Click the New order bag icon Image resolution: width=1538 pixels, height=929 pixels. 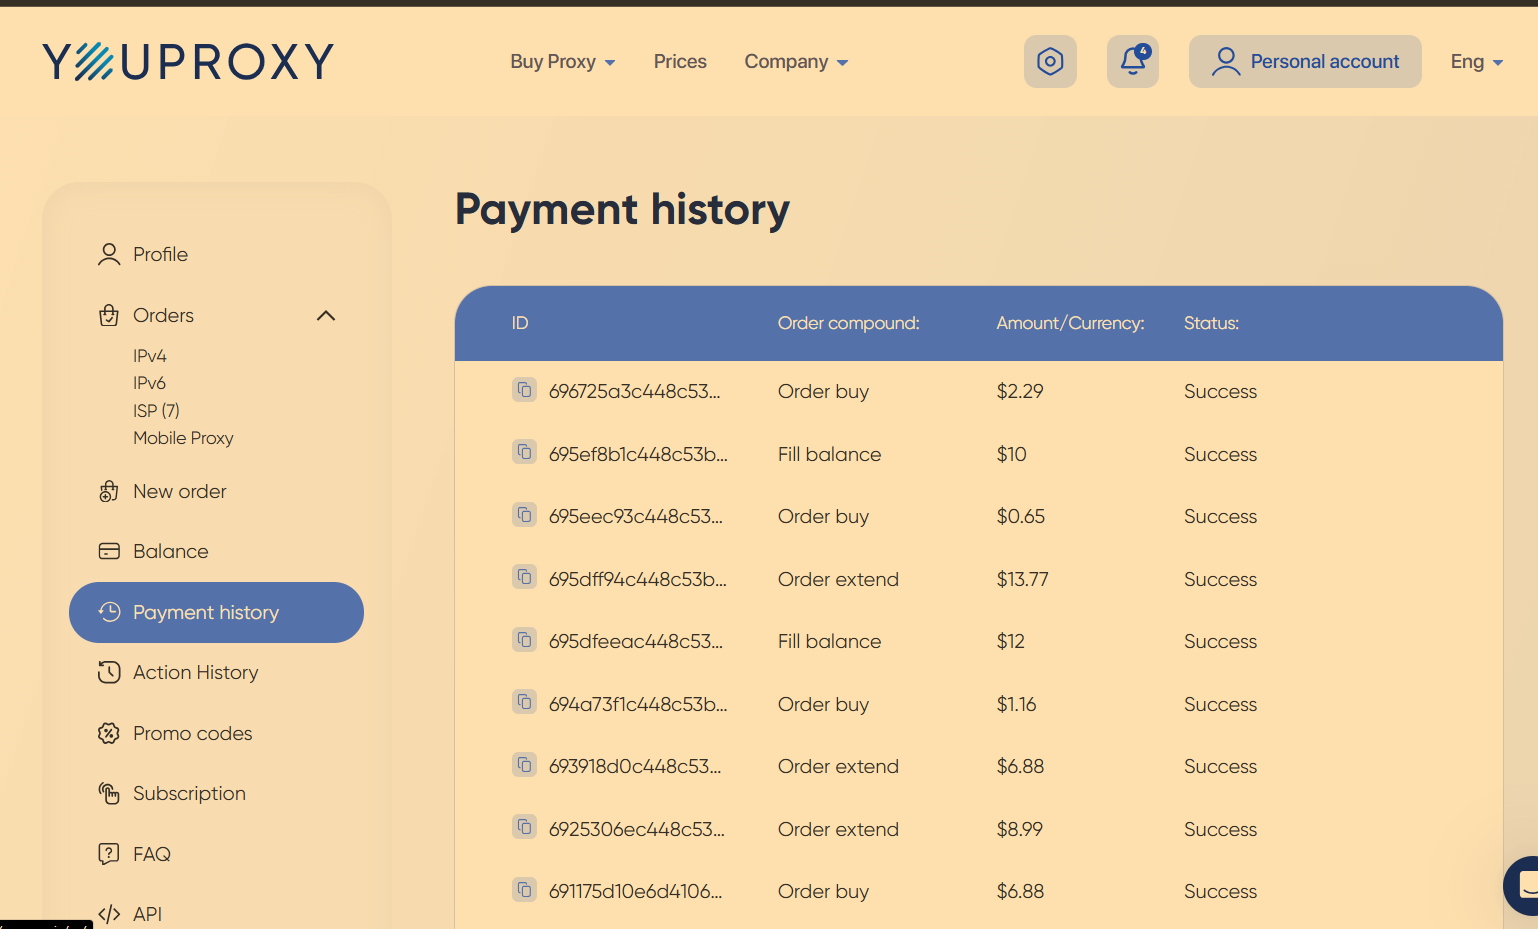pyautogui.click(x=109, y=492)
